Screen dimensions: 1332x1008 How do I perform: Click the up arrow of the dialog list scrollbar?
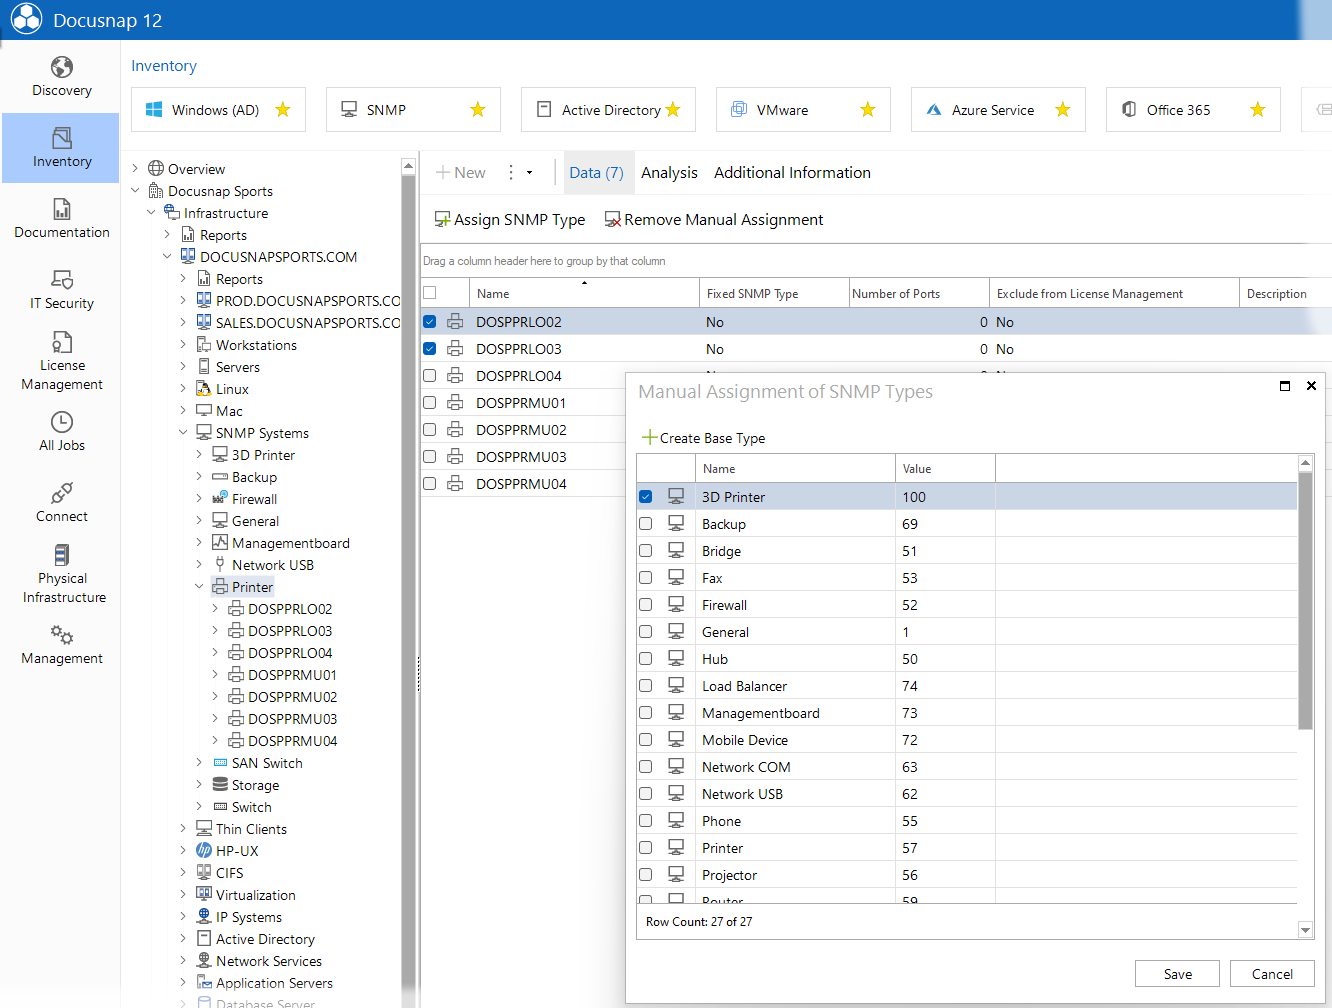[1305, 463]
